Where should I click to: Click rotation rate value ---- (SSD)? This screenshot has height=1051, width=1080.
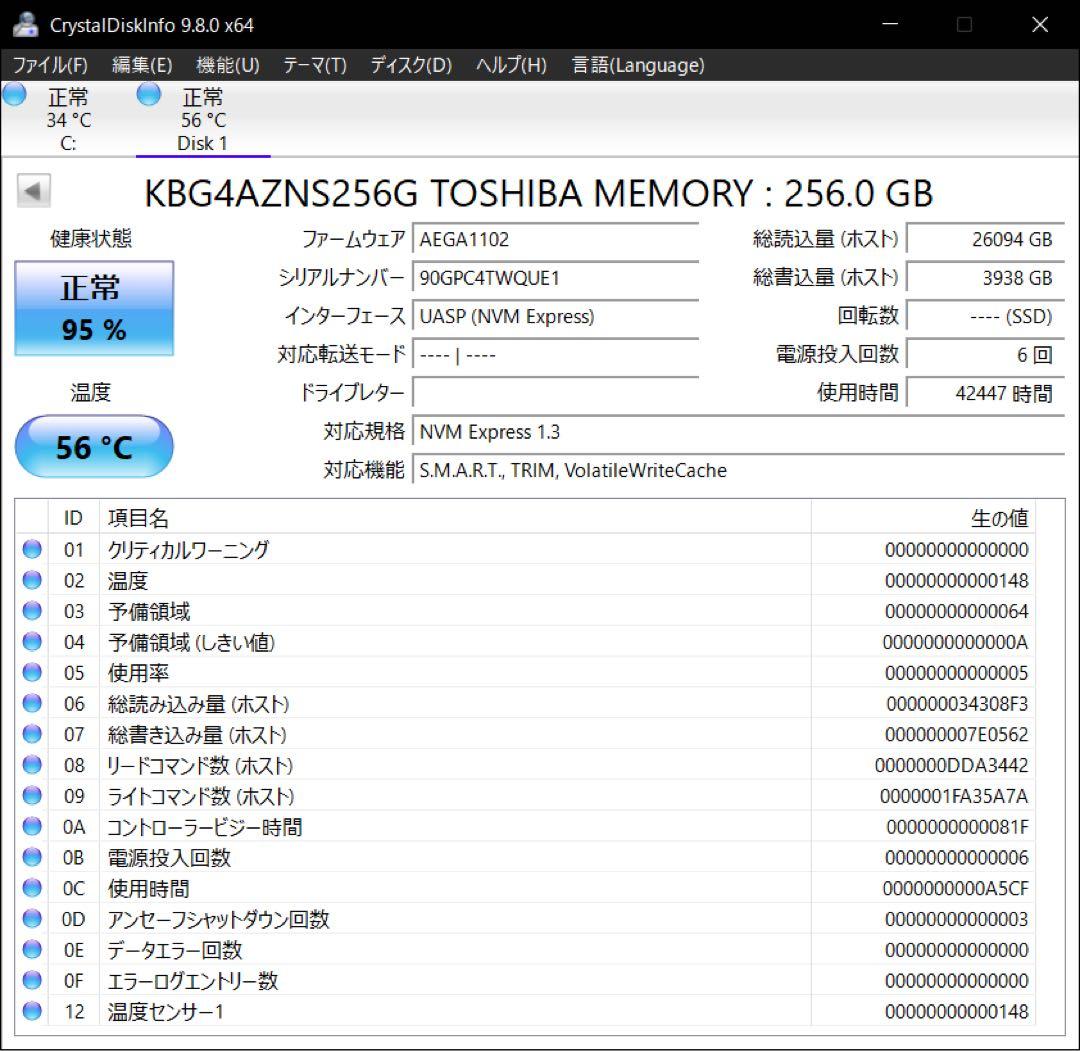[x=986, y=316]
